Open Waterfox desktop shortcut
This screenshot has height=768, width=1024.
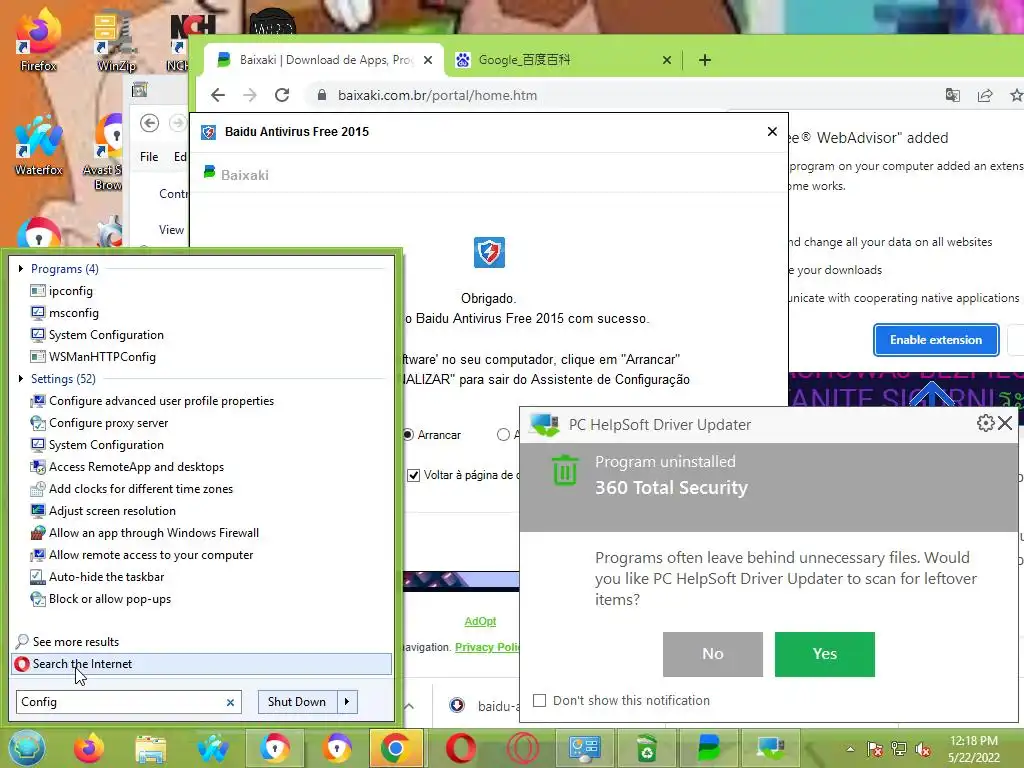(x=39, y=145)
